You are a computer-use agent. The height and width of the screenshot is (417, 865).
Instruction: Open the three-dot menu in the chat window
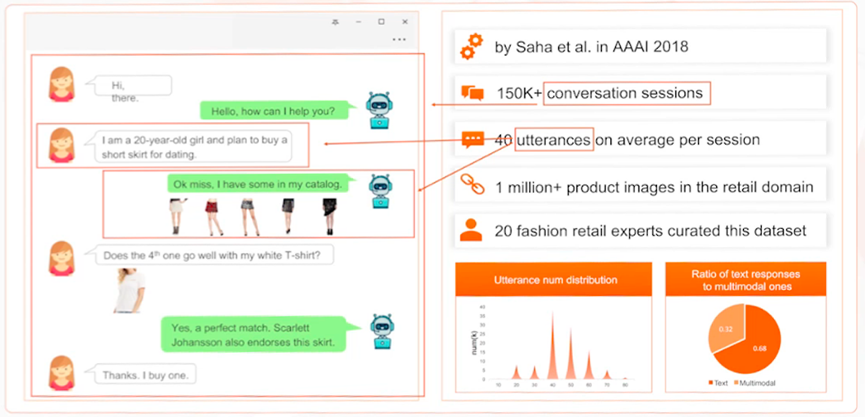[x=400, y=39]
